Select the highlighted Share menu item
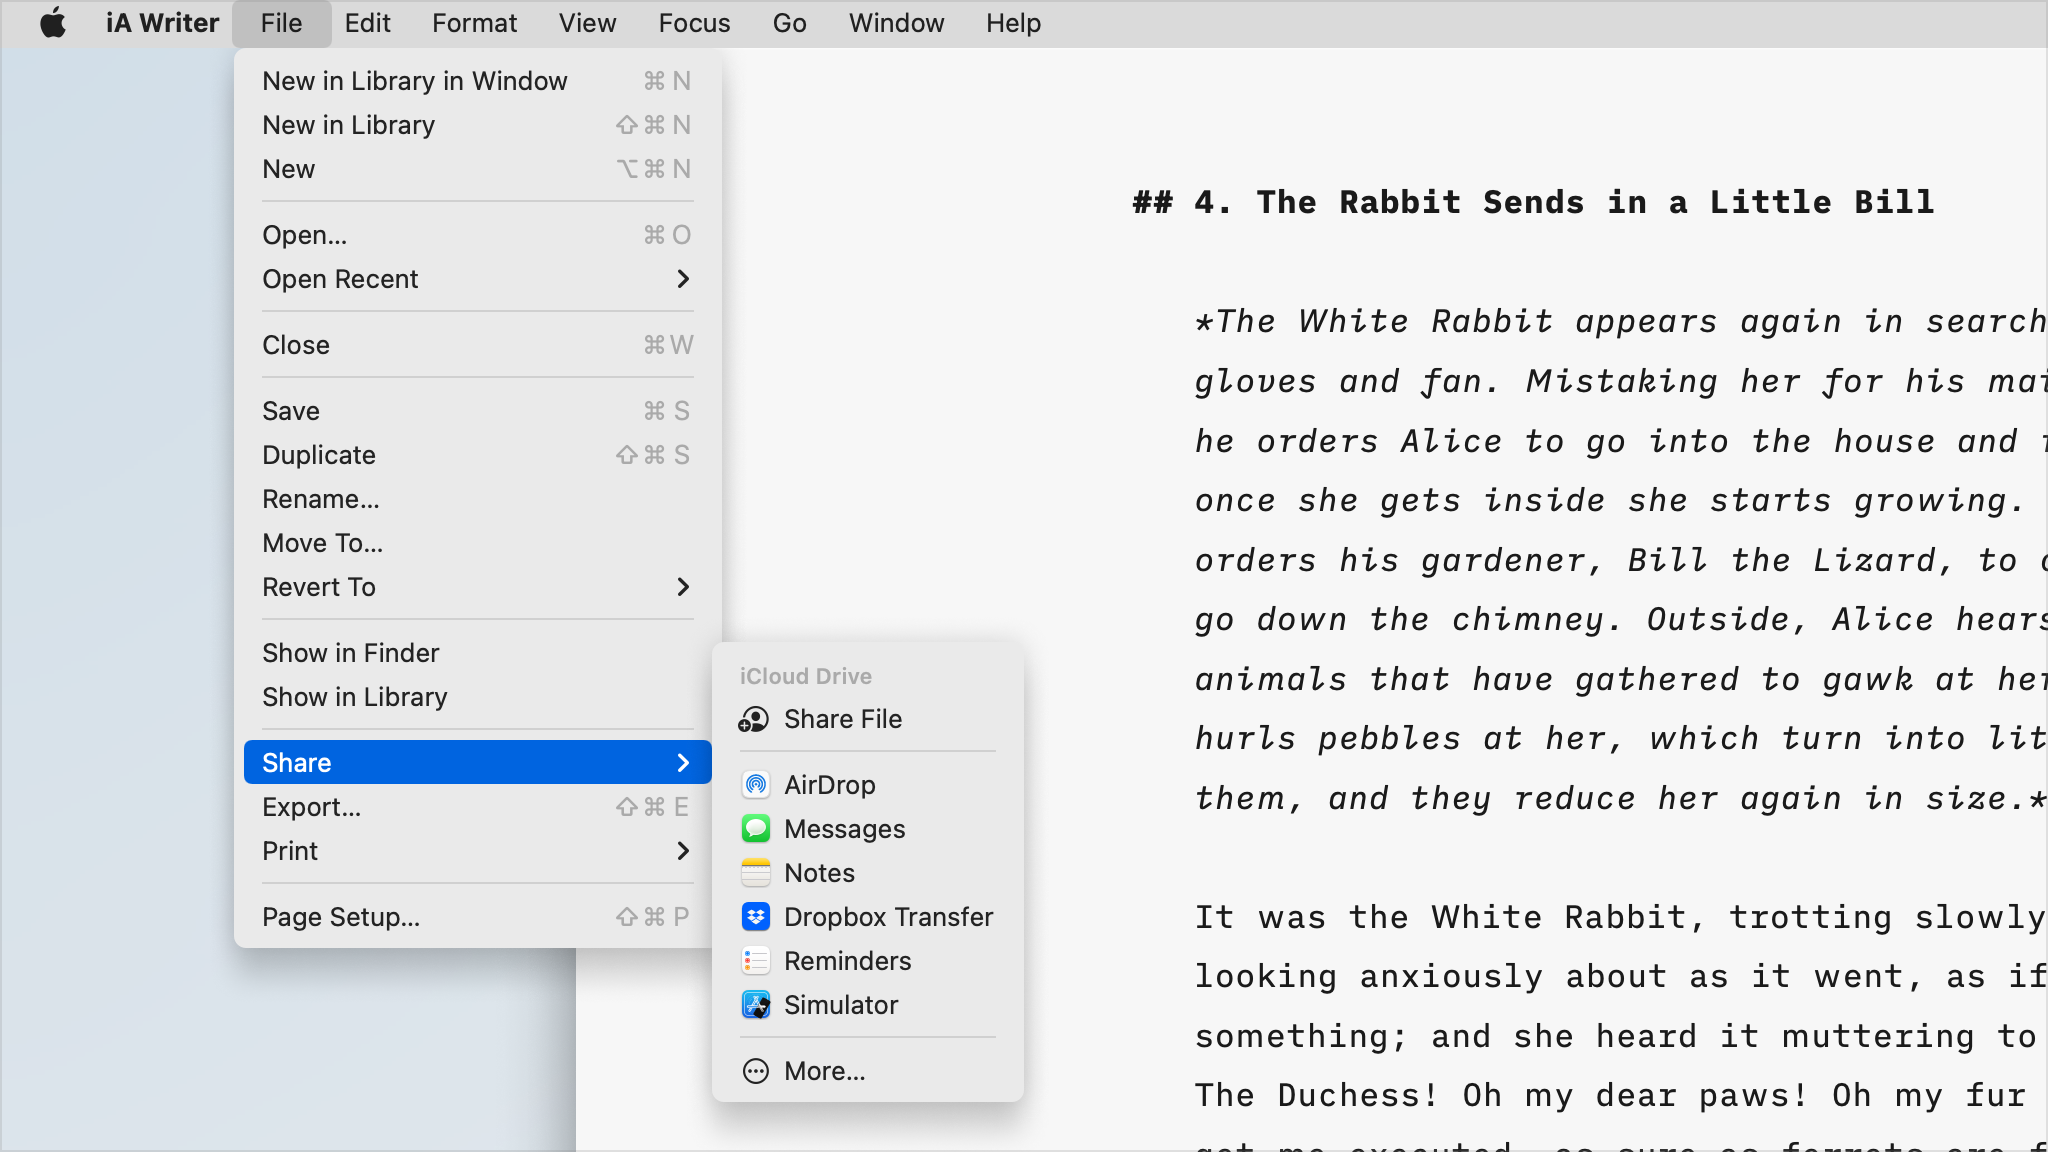The width and height of the screenshot is (2048, 1152). point(477,763)
